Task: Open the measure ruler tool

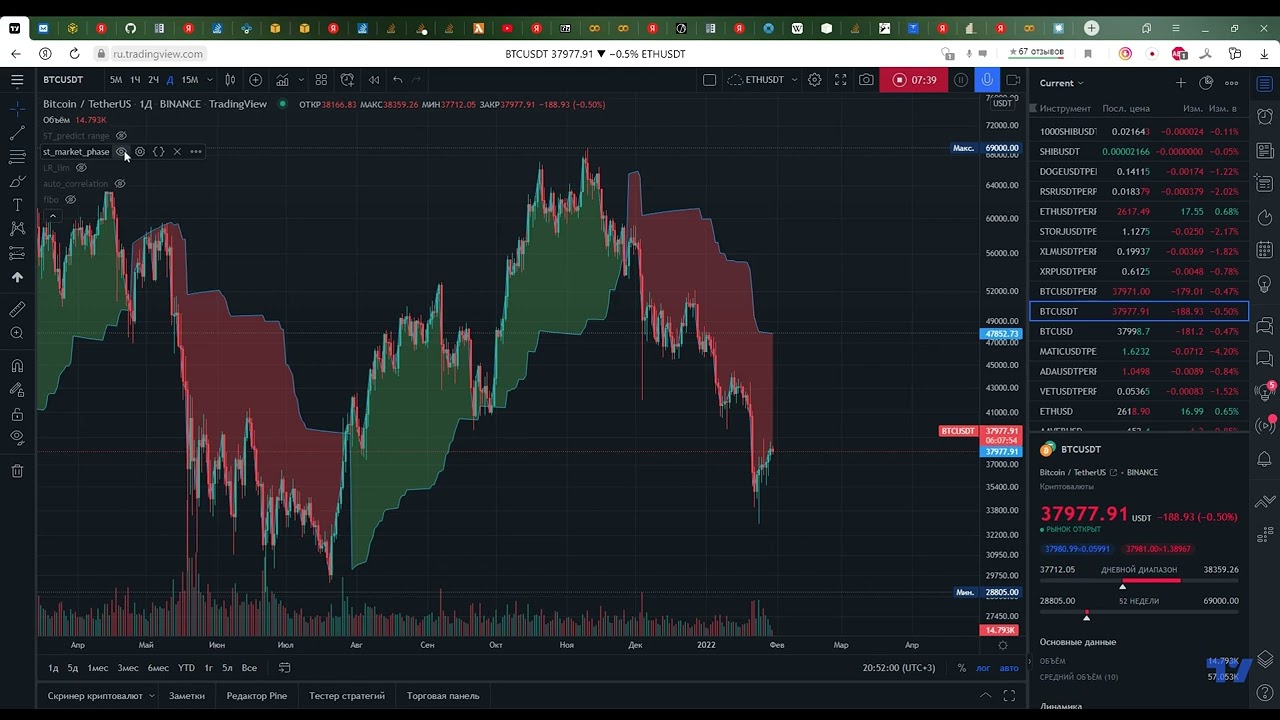Action: (17, 309)
